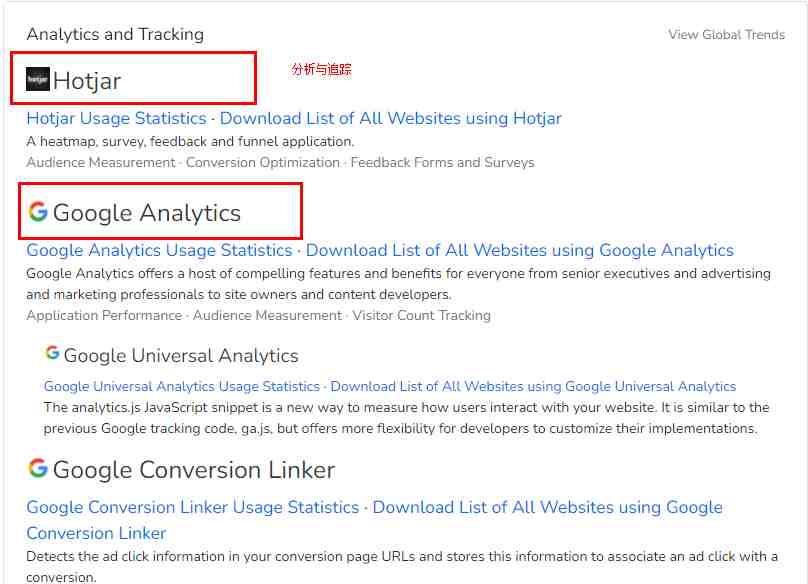Select Feedback Forms and Surveys tag
Screen dimensions: 808x584
point(443,162)
